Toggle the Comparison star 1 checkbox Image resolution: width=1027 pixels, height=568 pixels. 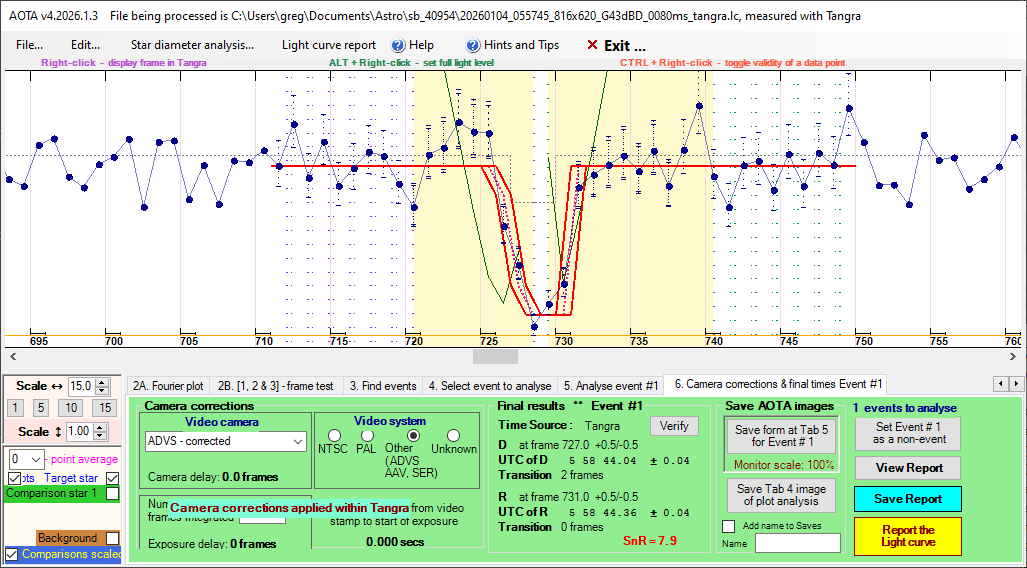[x=113, y=493]
